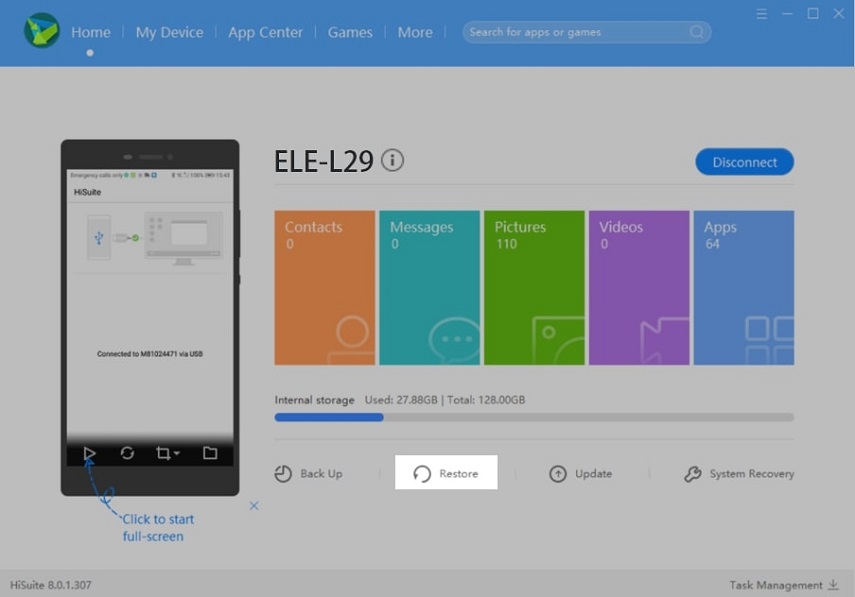The height and width of the screenshot is (597, 855).
Task: Open the More menu
Action: pyautogui.click(x=415, y=33)
